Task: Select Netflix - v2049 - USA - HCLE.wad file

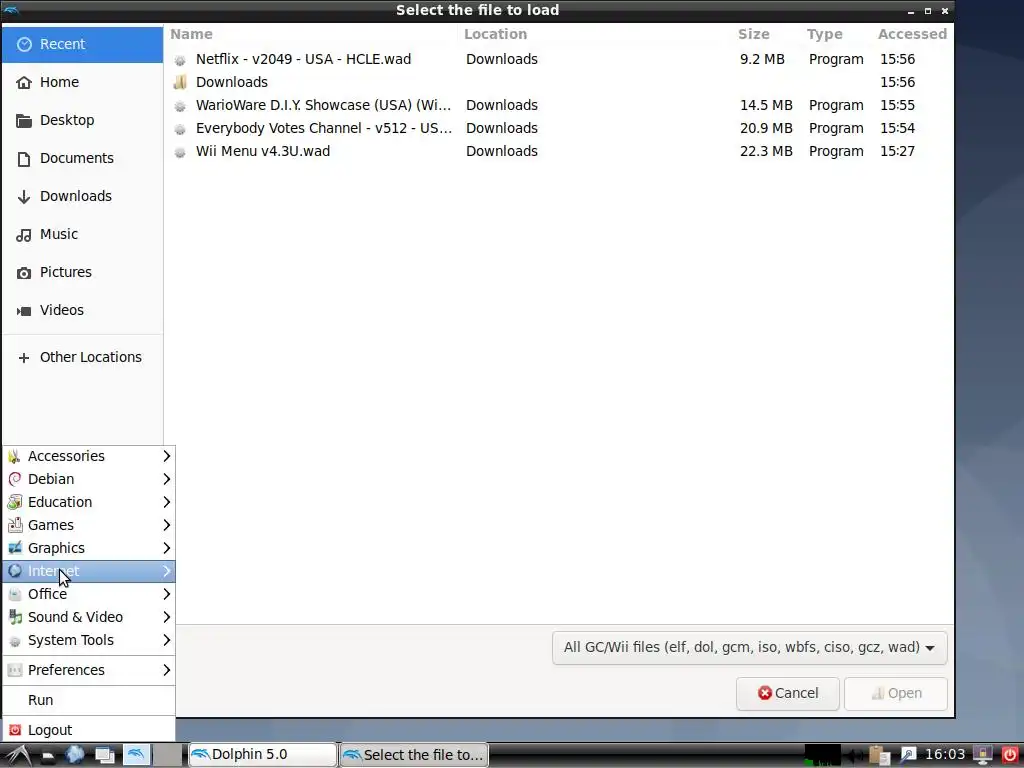Action: (x=560, y=59)
